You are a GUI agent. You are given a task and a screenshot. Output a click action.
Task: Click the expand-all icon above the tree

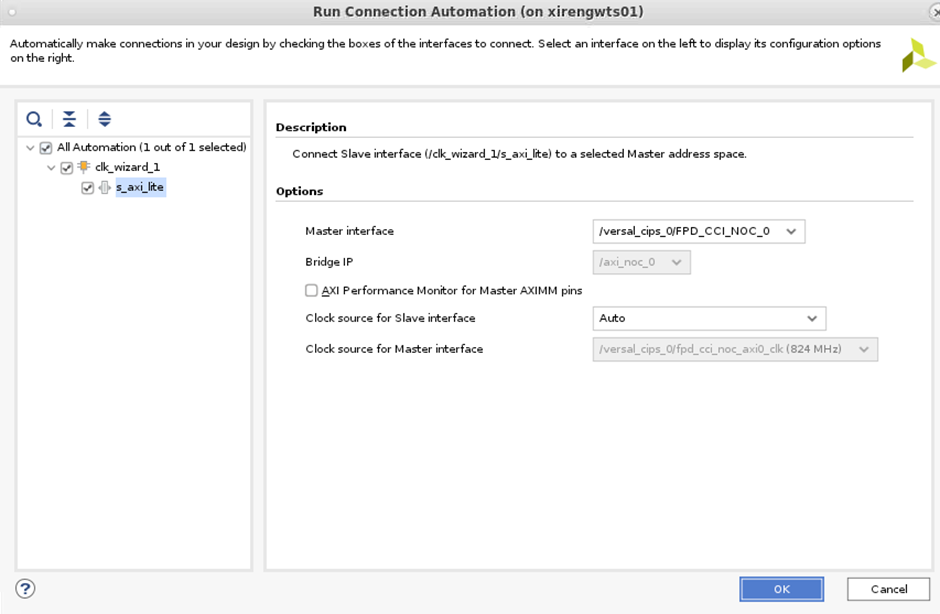[x=105, y=119]
